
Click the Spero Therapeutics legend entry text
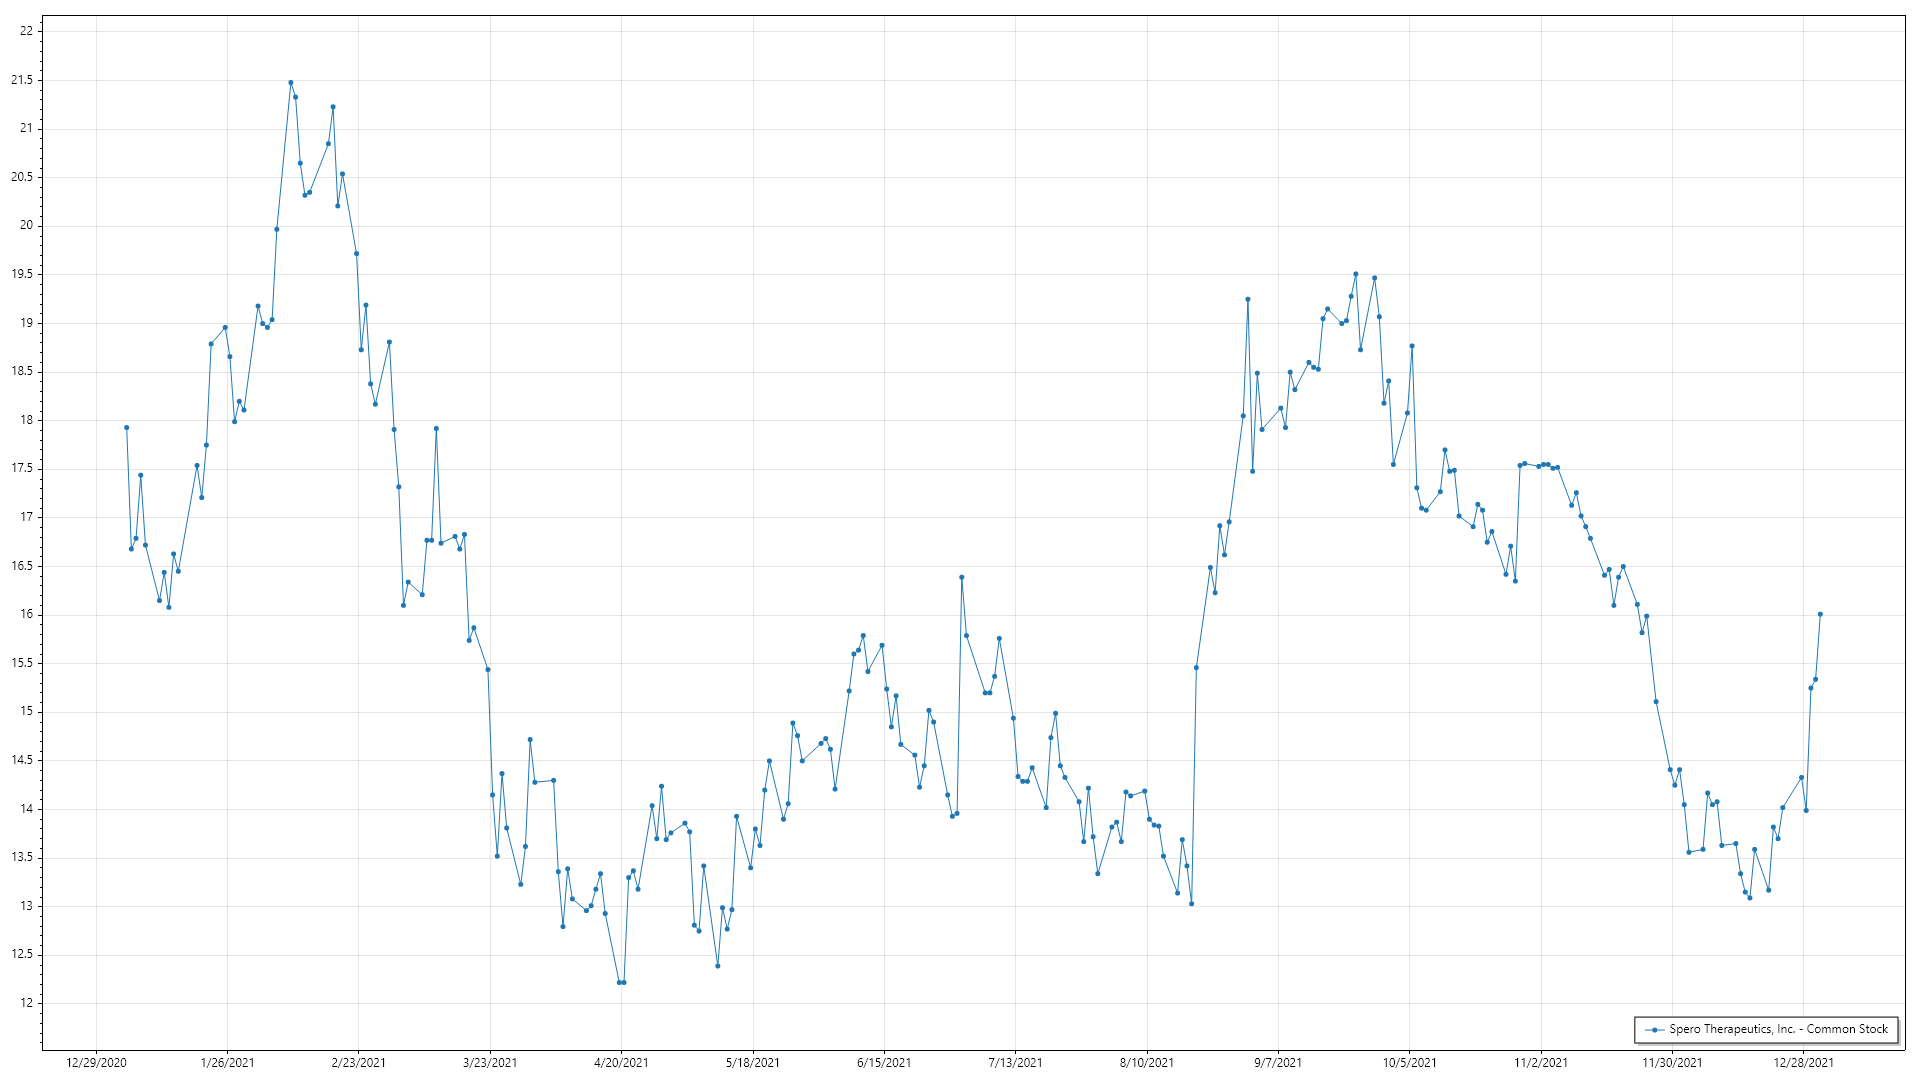(x=1778, y=1029)
